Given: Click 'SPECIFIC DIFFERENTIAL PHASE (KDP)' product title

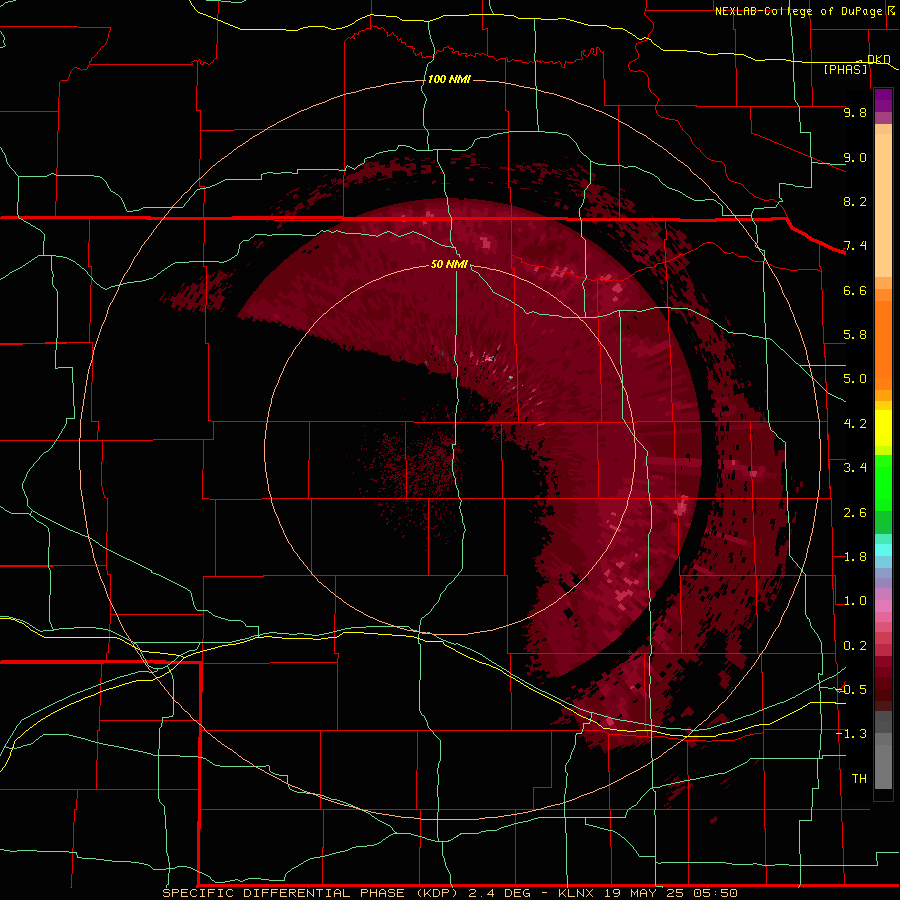Looking at the screenshot, I should [310, 893].
